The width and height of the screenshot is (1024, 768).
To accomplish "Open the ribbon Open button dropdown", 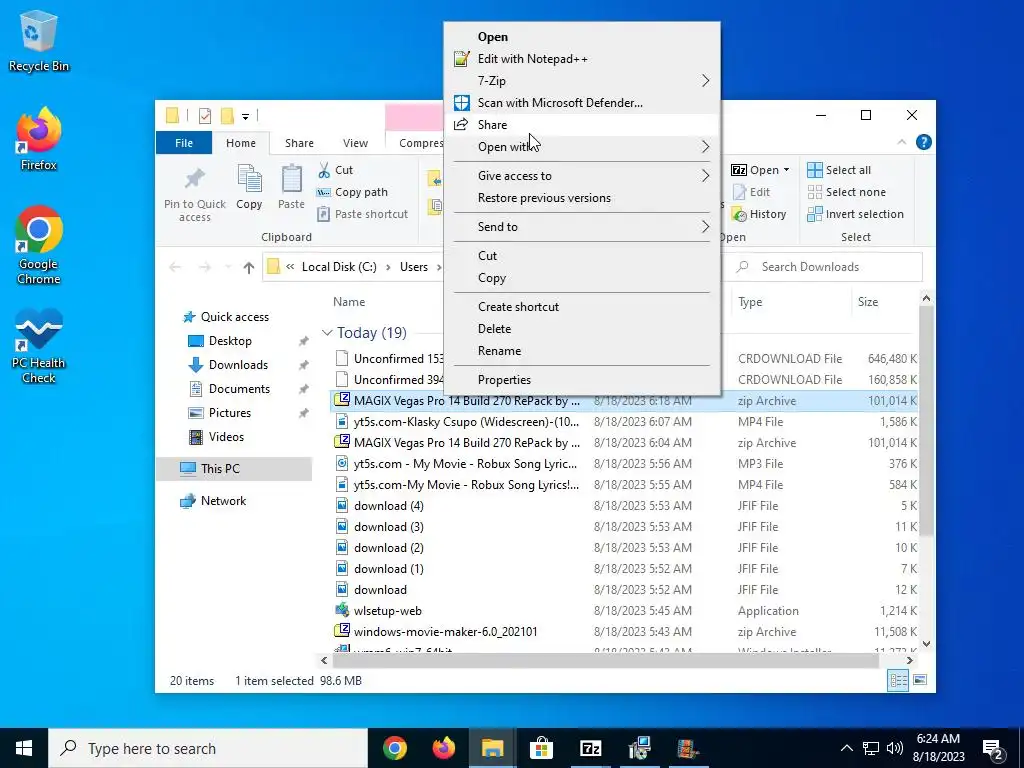I will pos(786,170).
